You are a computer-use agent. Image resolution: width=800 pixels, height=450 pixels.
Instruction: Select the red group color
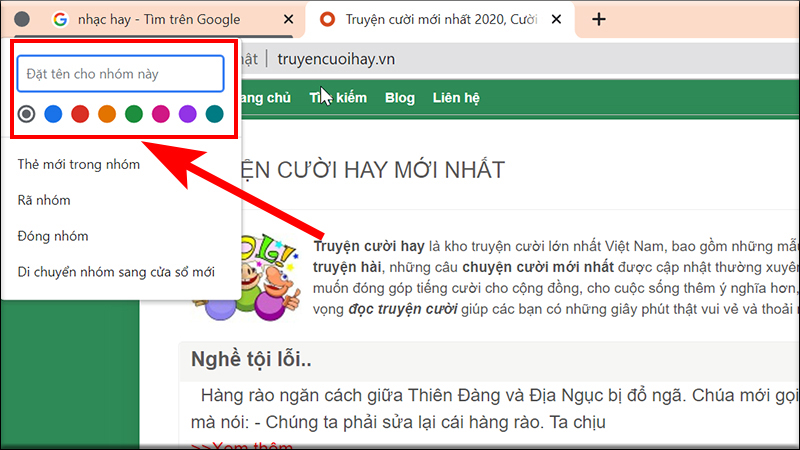(x=80, y=114)
